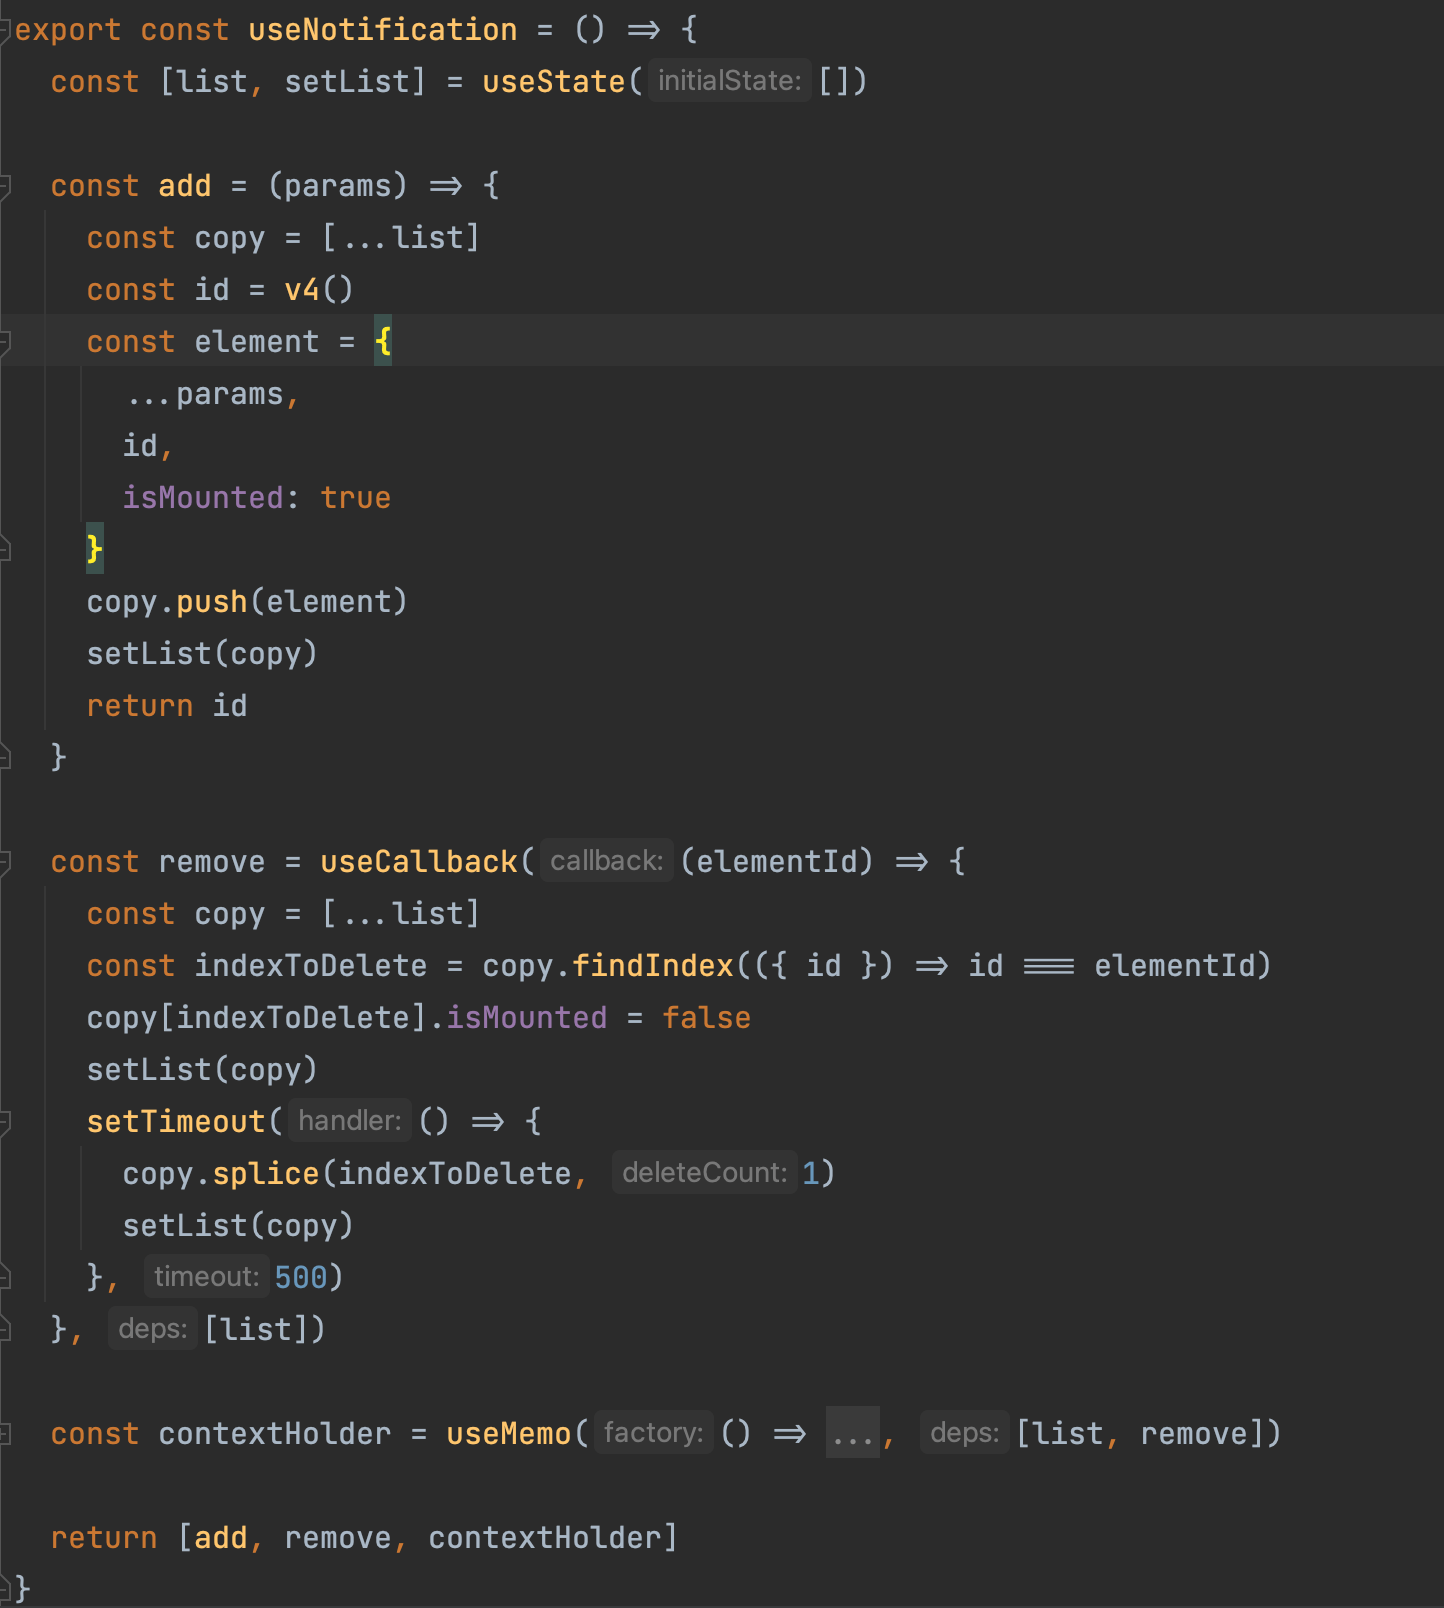1444x1608 pixels.
Task: Click 'add' in the return array
Action: coord(221,1538)
